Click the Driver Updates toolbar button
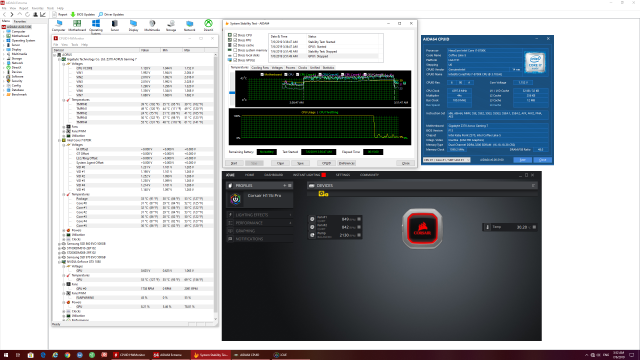Image resolution: width=640 pixels, height=360 pixels. [x=111, y=14]
